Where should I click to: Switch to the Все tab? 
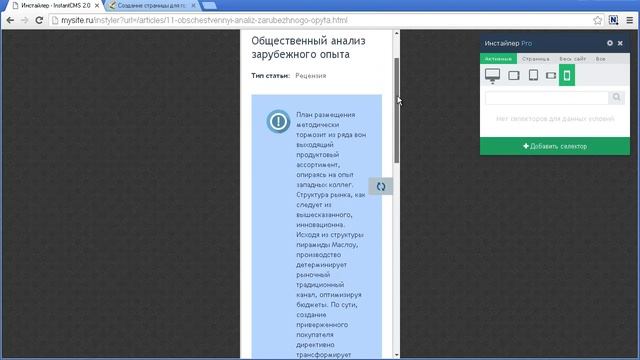coord(600,59)
